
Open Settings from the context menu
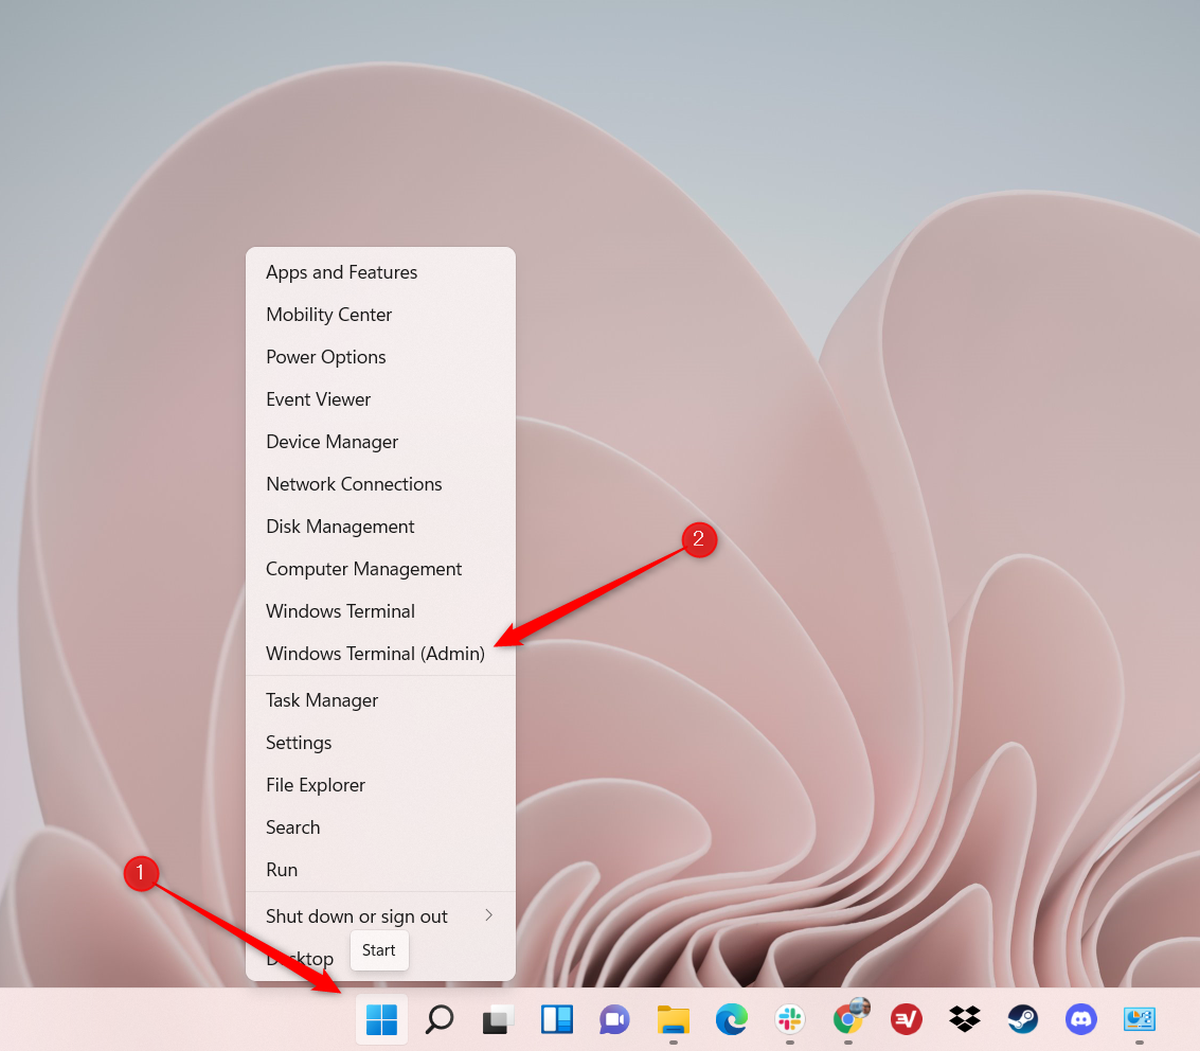click(x=381, y=742)
